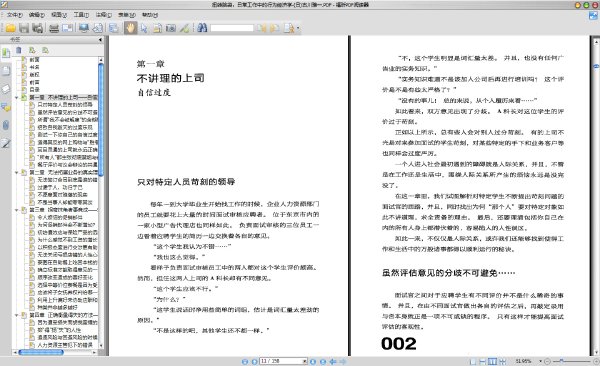The height and width of the screenshot is (366, 600).
Task: Click the Save floppy disk icon
Action: click(24, 28)
